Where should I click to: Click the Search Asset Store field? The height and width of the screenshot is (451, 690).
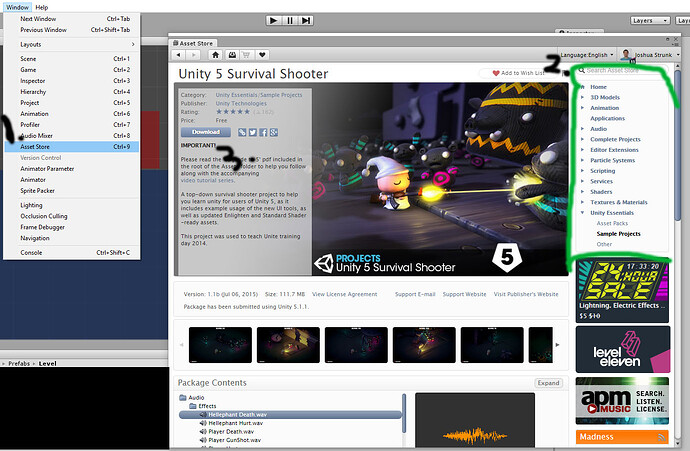tap(621, 70)
